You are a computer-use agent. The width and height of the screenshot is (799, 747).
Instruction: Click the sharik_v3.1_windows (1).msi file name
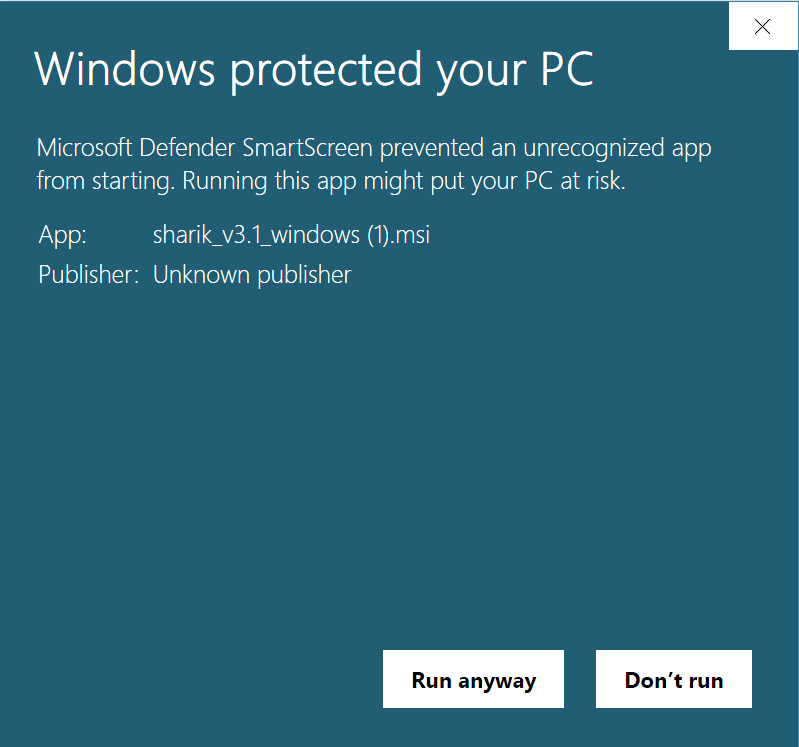(x=291, y=235)
